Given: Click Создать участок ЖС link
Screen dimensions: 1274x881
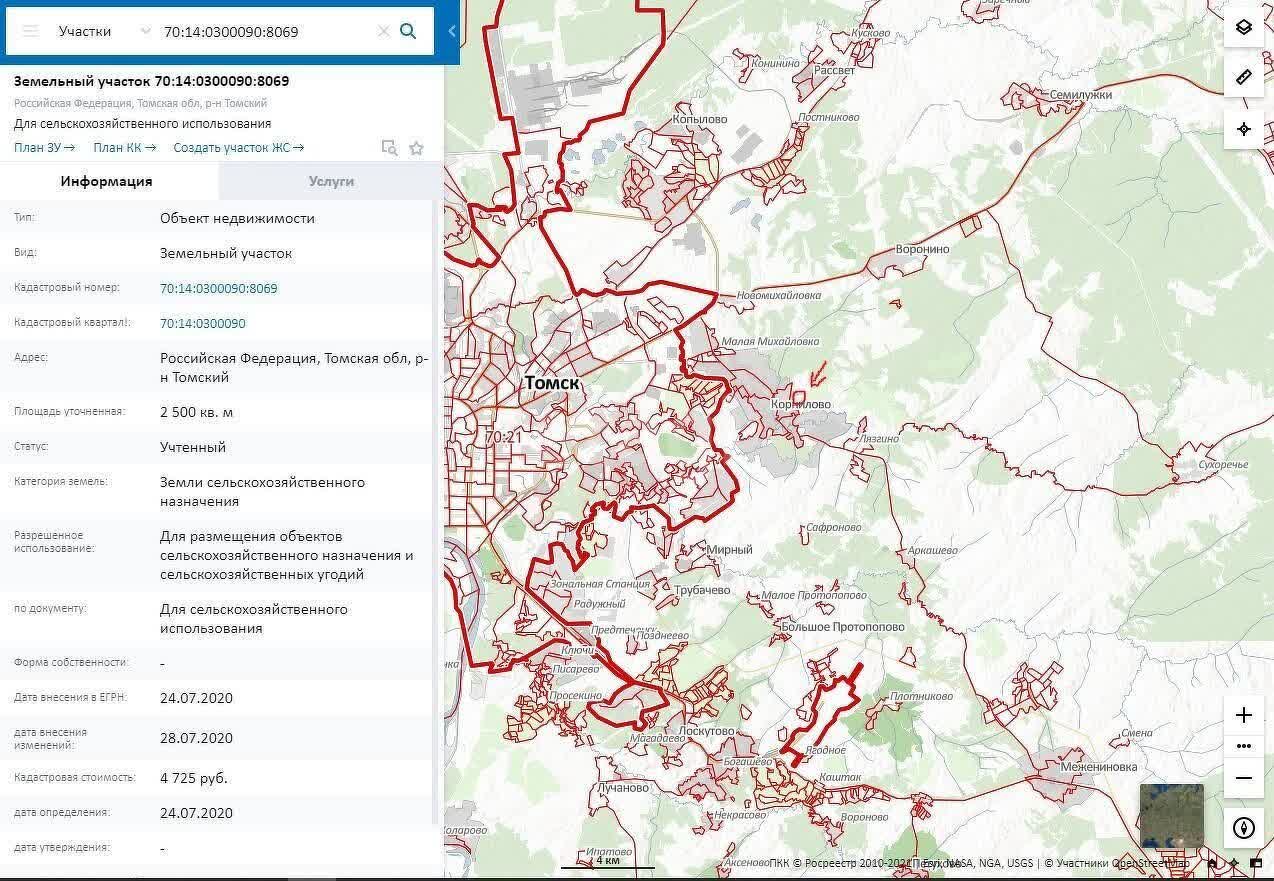Looking at the screenshot, I should click(238, 148).
